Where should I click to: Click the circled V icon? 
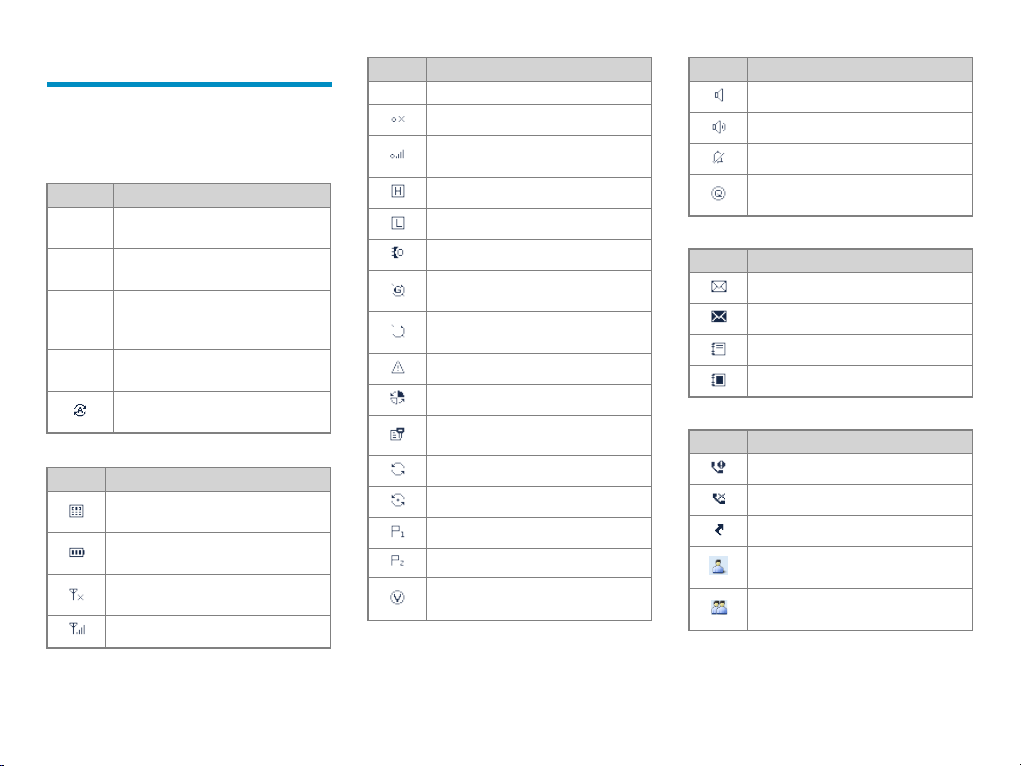(397, 597)
